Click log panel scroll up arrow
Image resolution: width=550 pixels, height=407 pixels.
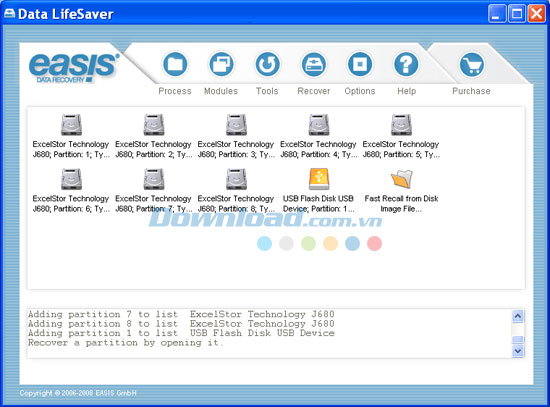518,316
